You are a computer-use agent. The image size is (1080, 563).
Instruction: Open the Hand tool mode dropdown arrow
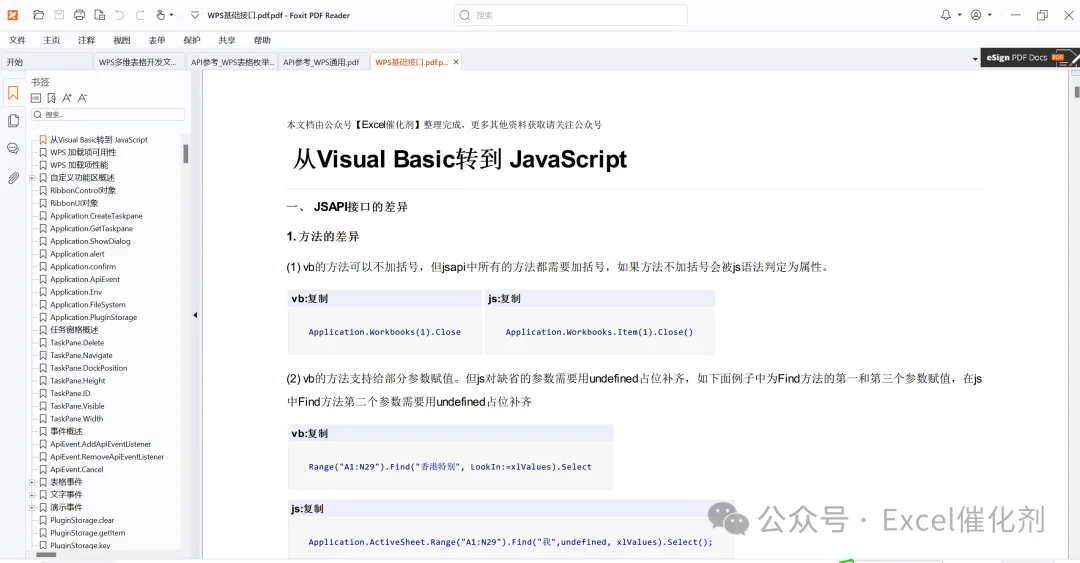click(172, 14)
